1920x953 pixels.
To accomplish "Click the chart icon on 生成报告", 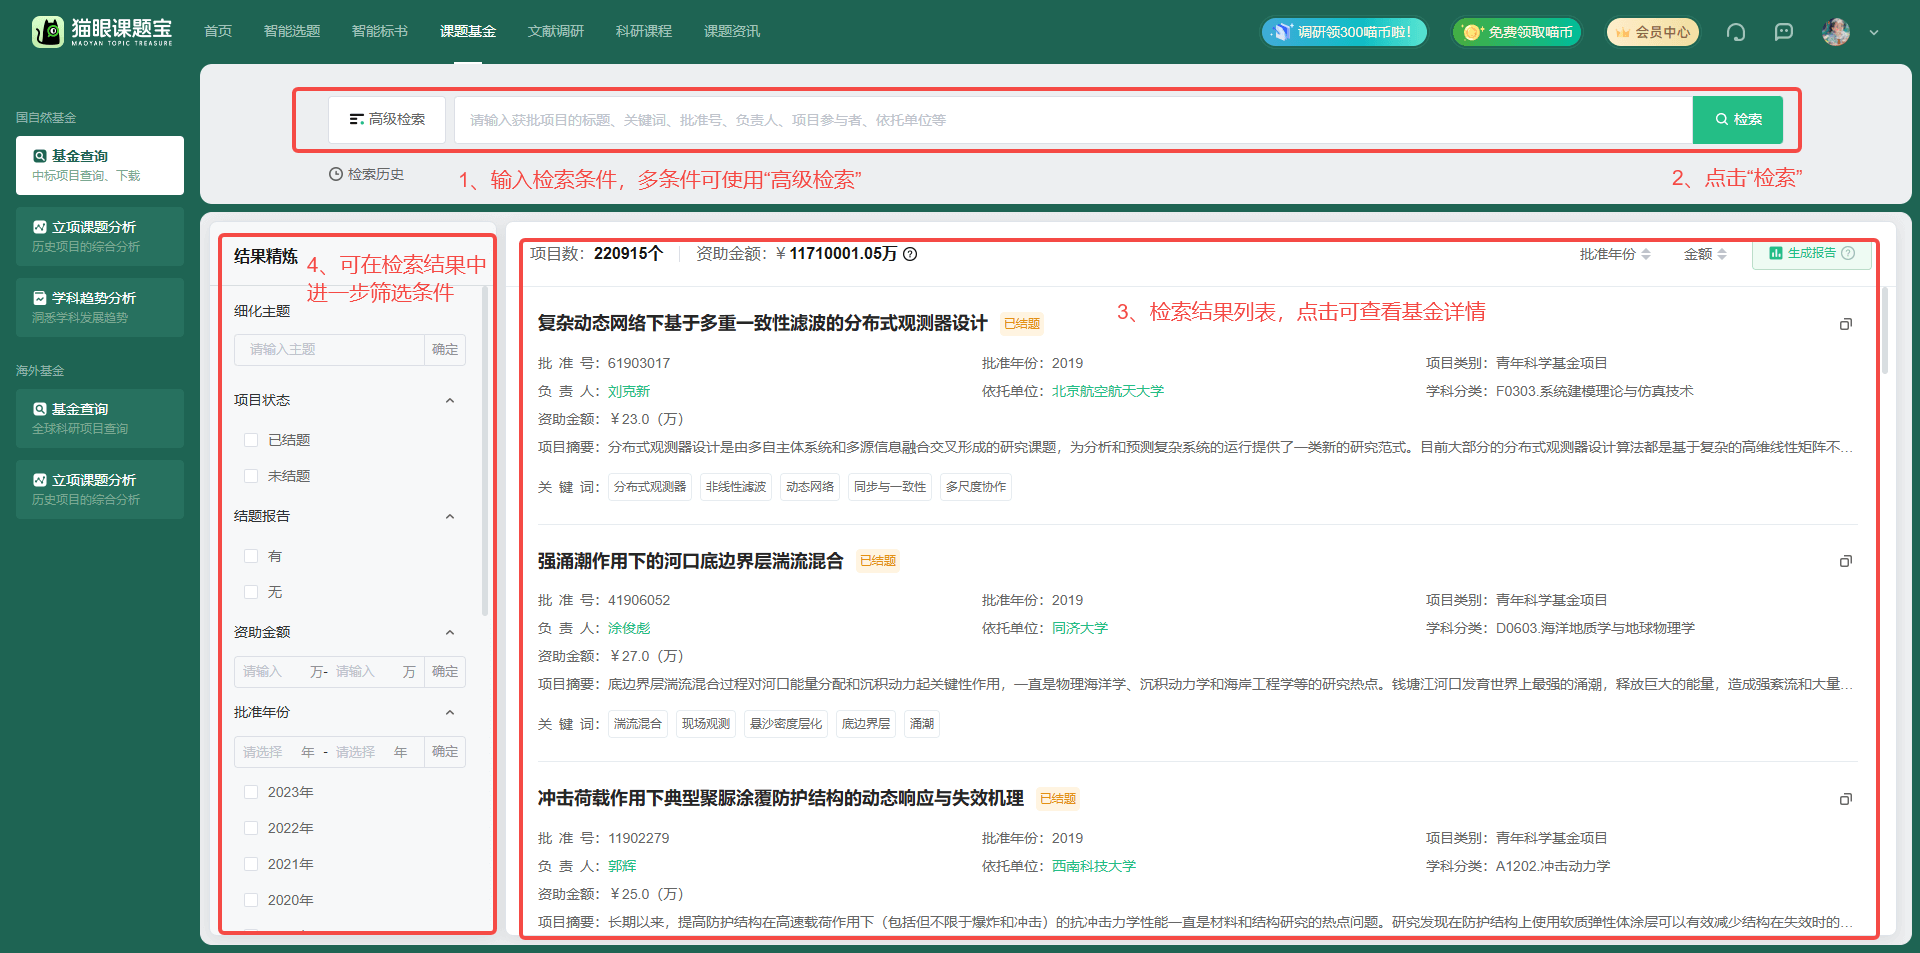I will tap(1776, 253).
